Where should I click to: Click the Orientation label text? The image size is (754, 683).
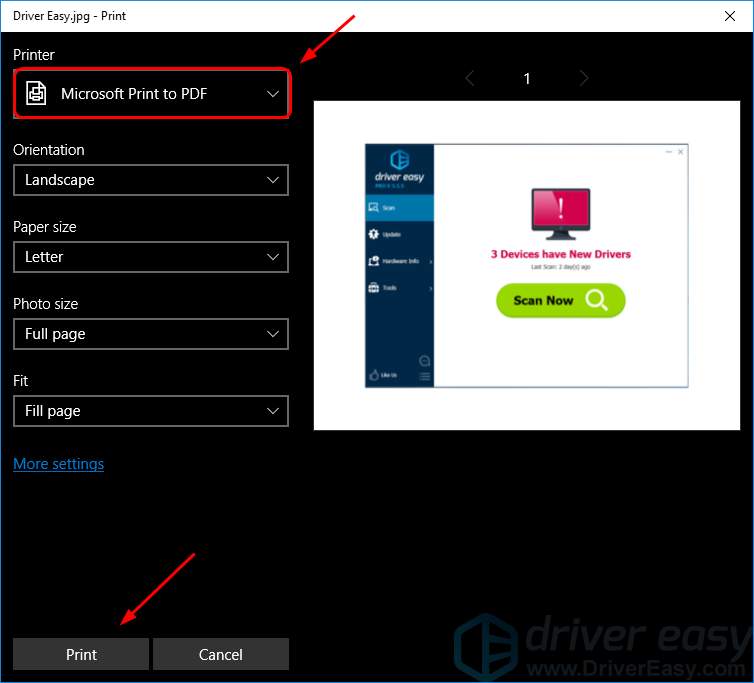49,150
